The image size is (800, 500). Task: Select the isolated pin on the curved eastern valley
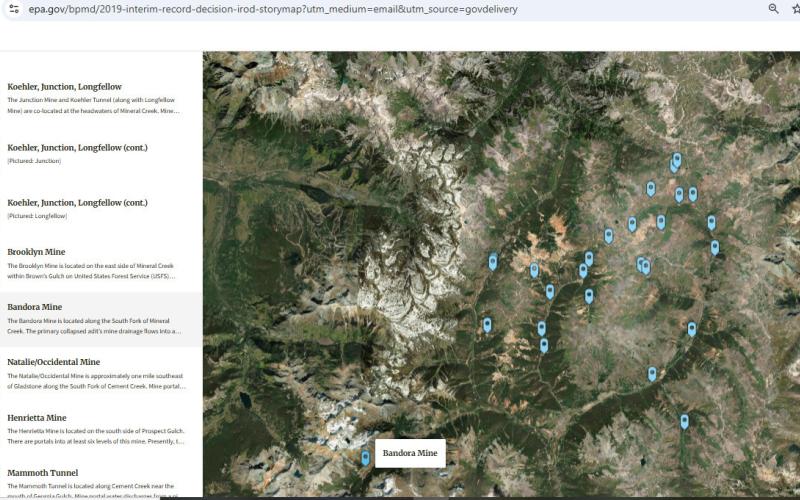(692, 329)
